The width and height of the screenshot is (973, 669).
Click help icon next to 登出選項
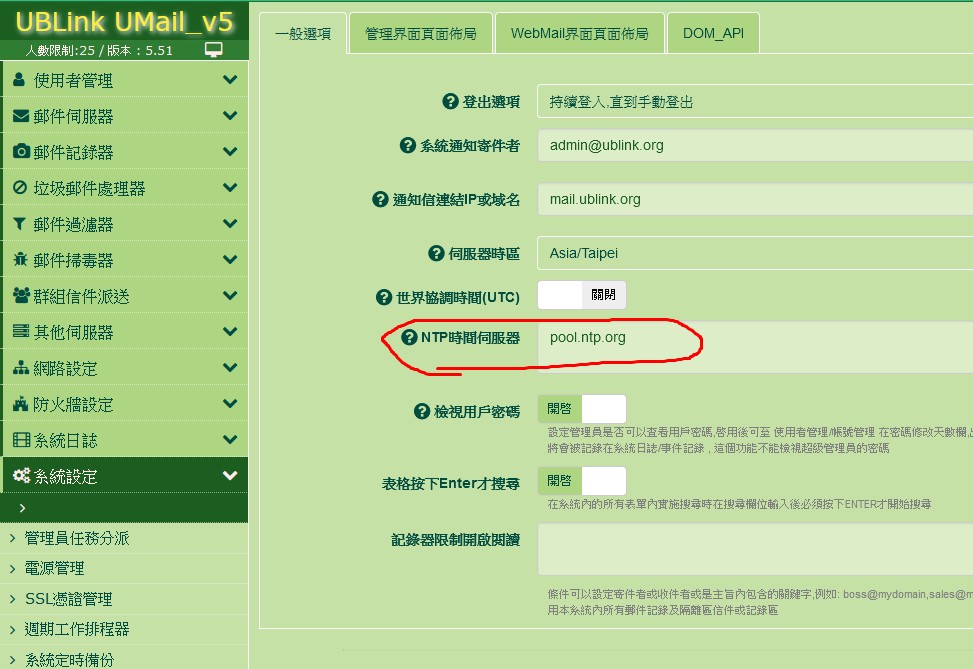(450, 102)
